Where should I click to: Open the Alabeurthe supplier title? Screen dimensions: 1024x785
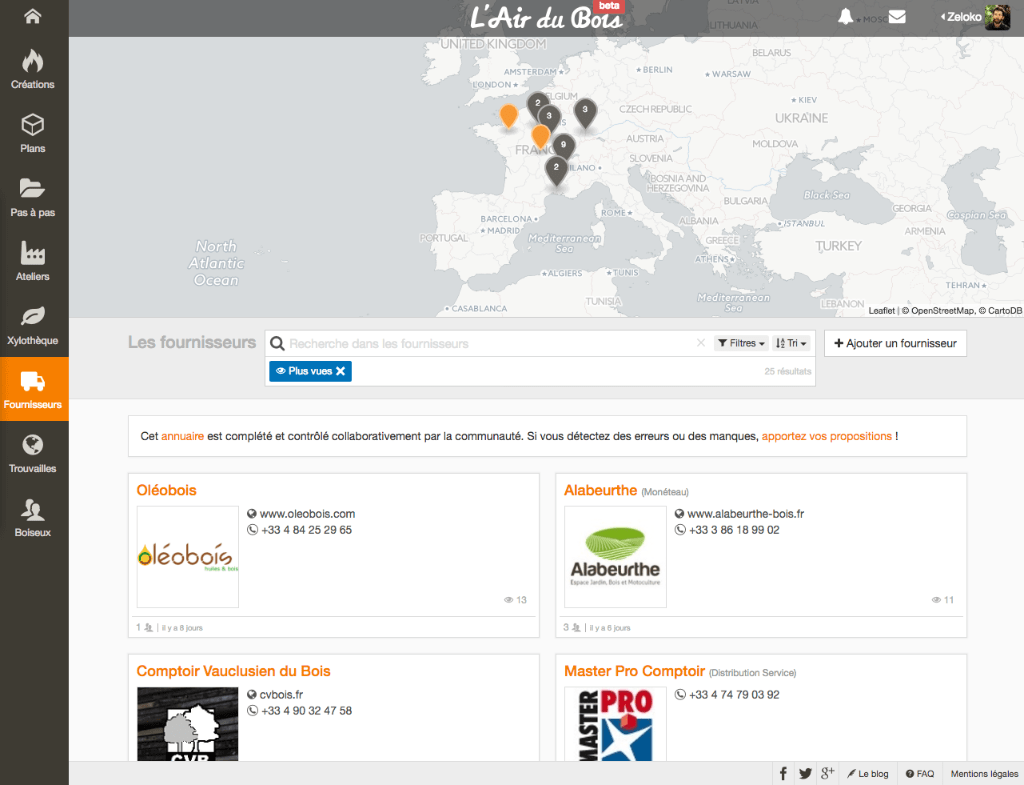pos(600,490)
